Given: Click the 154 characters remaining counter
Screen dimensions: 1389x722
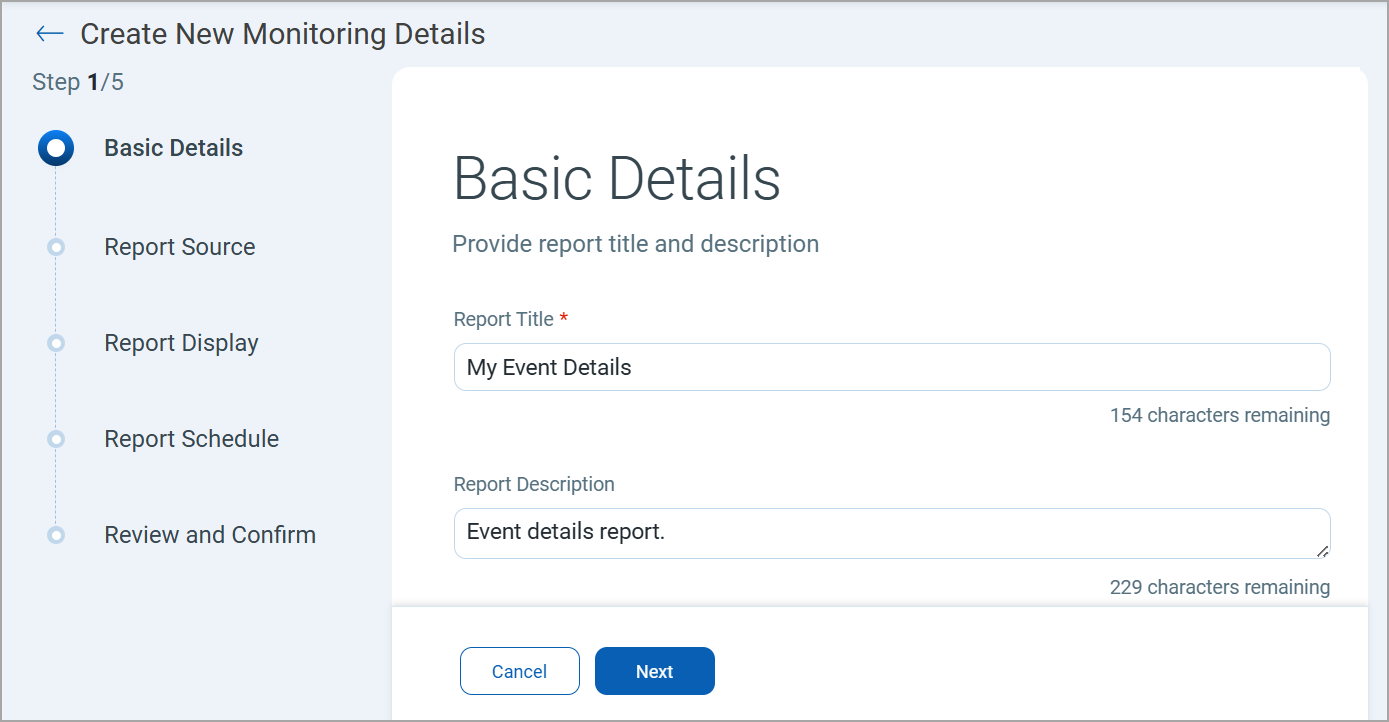Looking at the screenshot, I should coord(1219,415).
